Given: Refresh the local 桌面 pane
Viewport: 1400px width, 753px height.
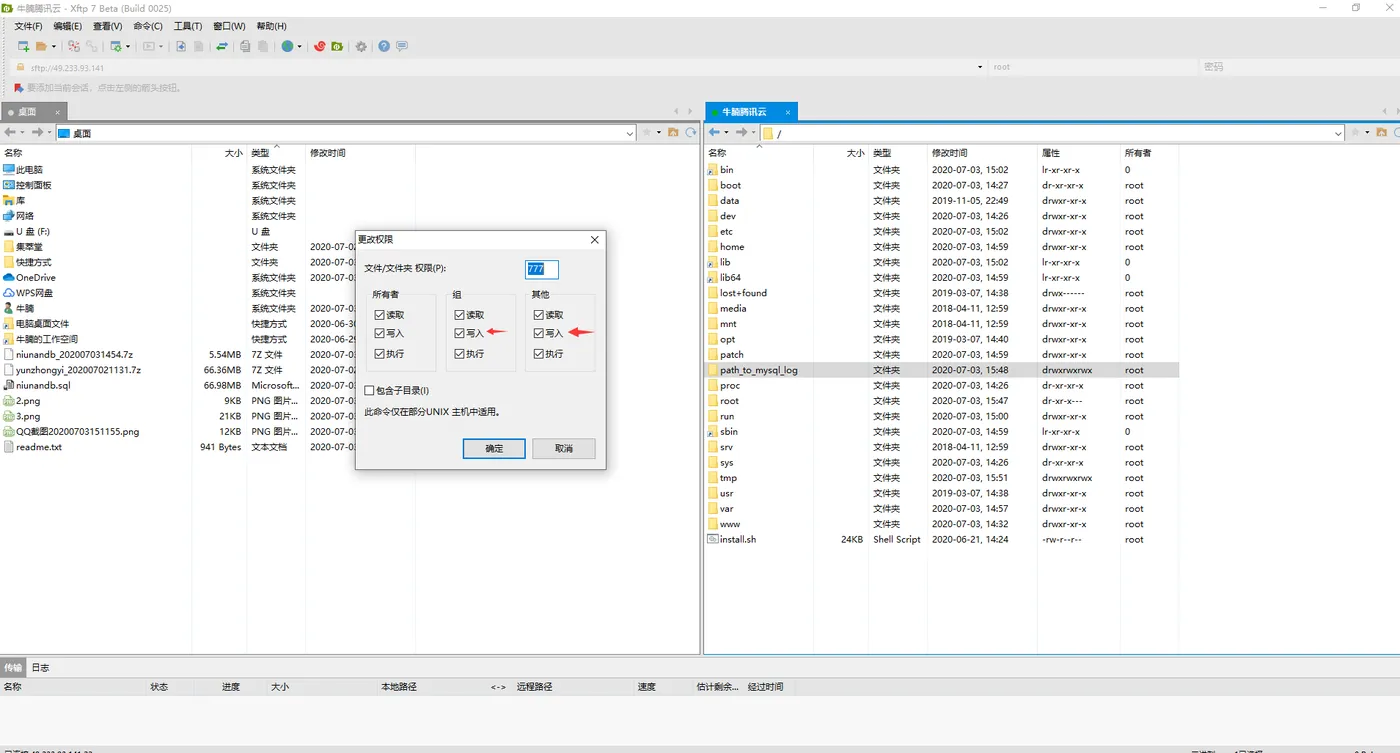Looking at the screenshot, I should (690, 132).
